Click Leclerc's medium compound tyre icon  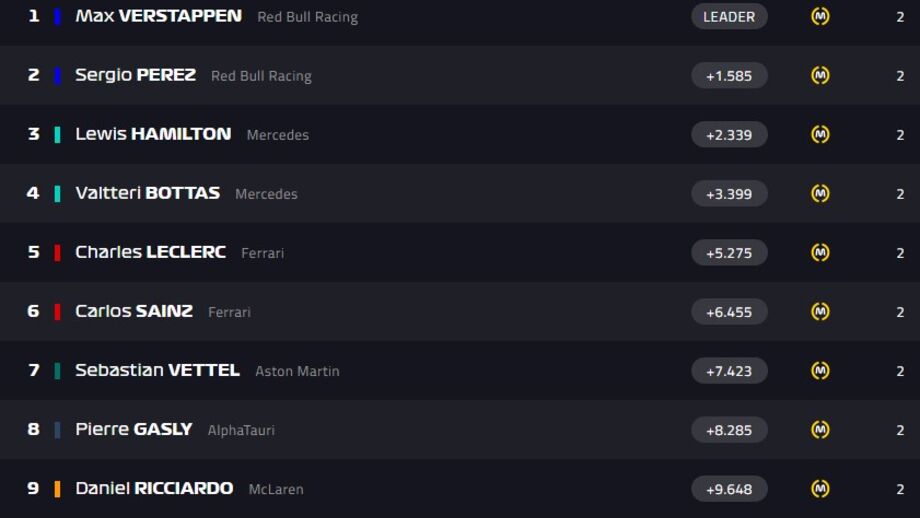pos(820,252)
